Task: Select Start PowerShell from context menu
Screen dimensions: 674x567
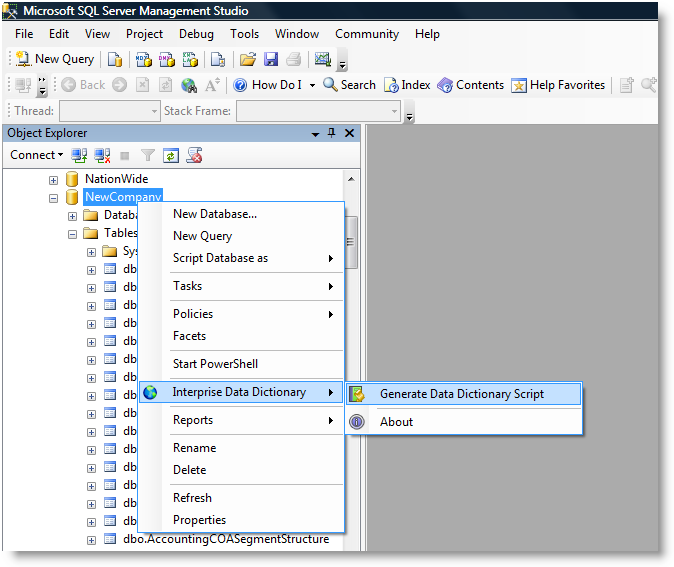Action: (215, 364)
